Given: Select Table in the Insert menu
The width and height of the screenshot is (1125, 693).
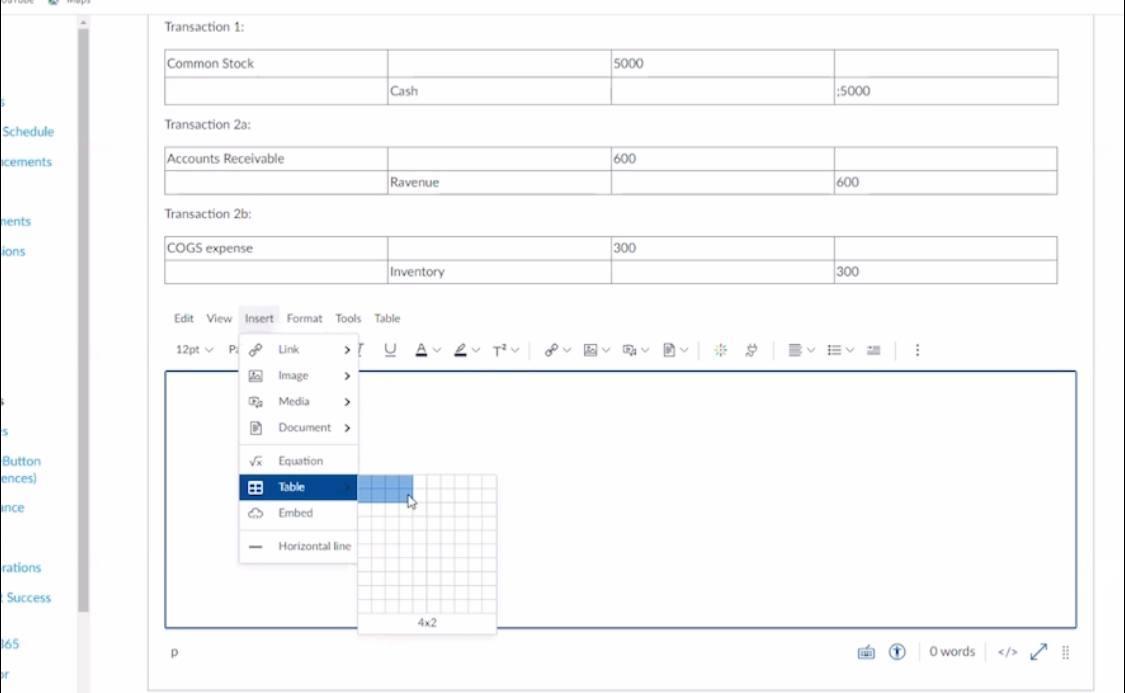Looking at the screenshot, I should [298, 487].
